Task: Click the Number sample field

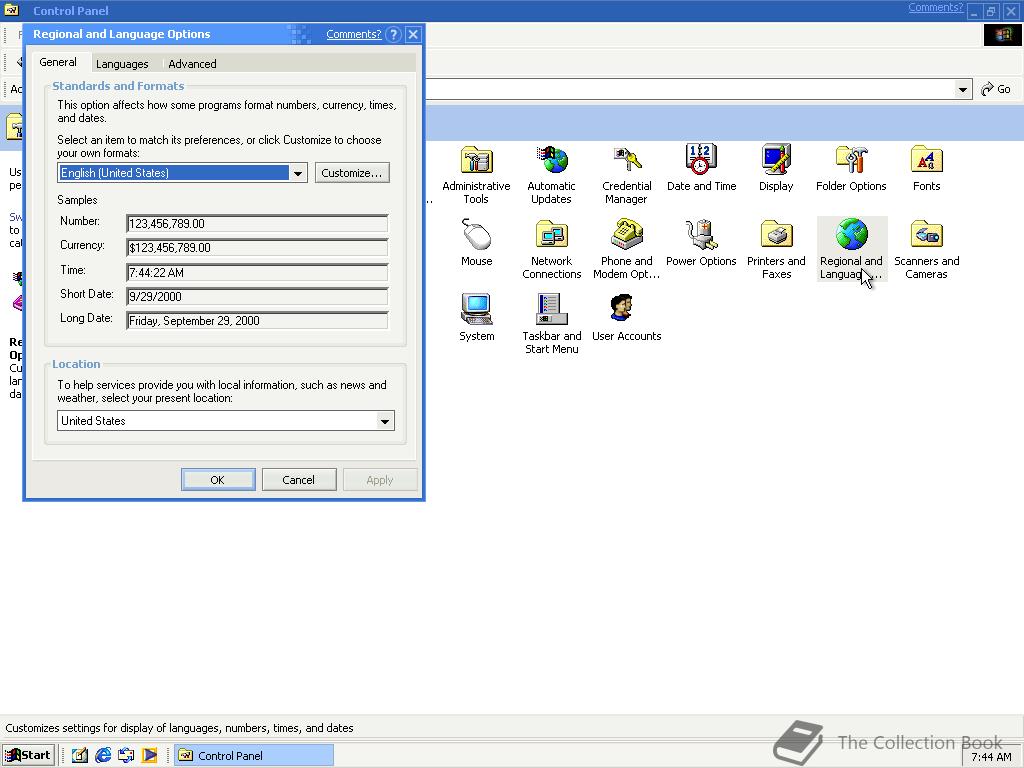Action: (257, 223)
